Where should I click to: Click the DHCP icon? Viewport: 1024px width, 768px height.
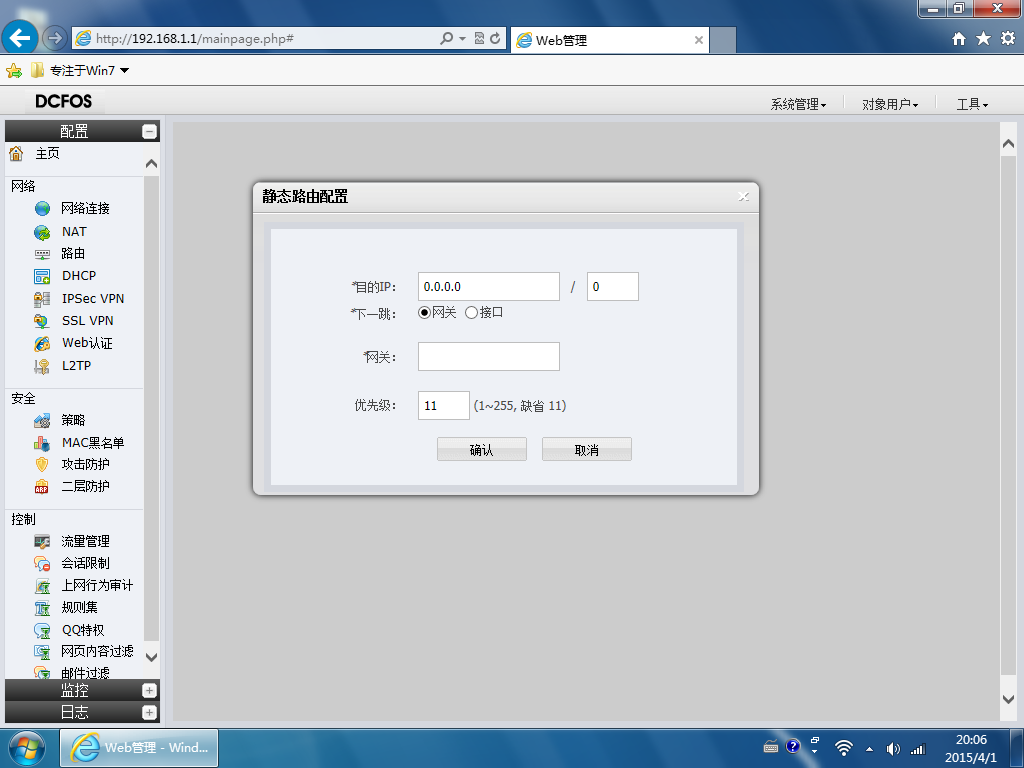coord(42,276)
